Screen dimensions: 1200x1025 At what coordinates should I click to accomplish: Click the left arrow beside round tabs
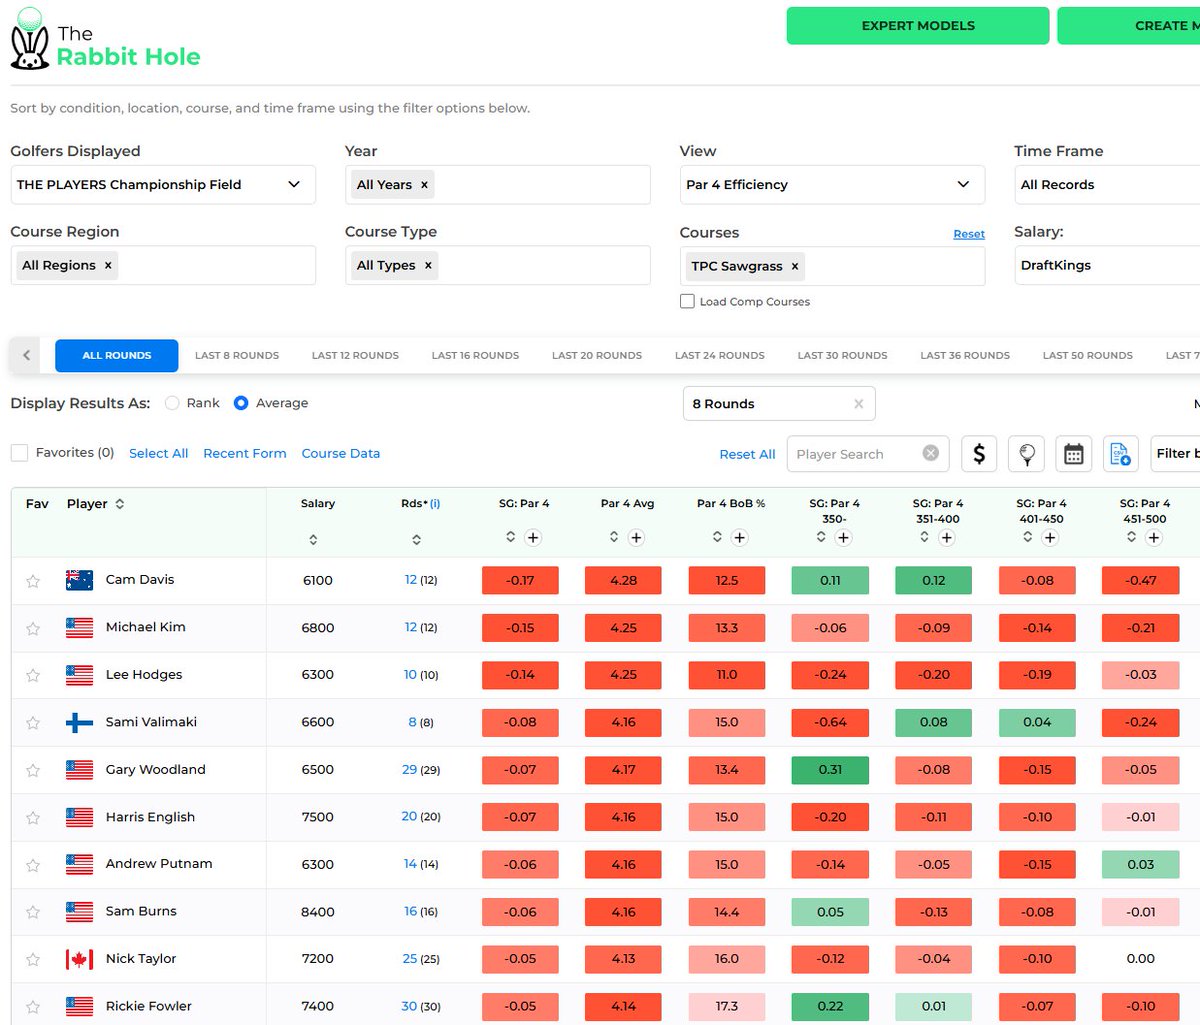pos(26,355)
